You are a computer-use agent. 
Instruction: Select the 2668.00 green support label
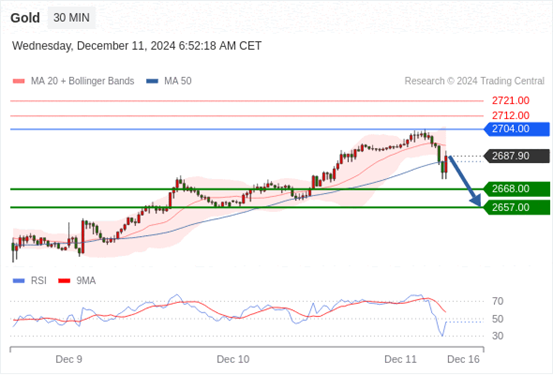pos(517,189)
